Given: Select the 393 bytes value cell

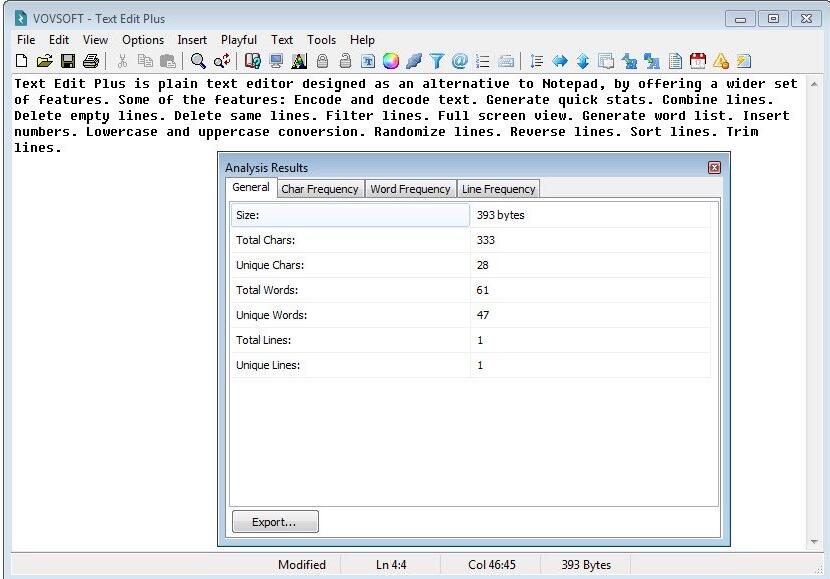Looking at the screenshot, I should (x=590, y=215).
